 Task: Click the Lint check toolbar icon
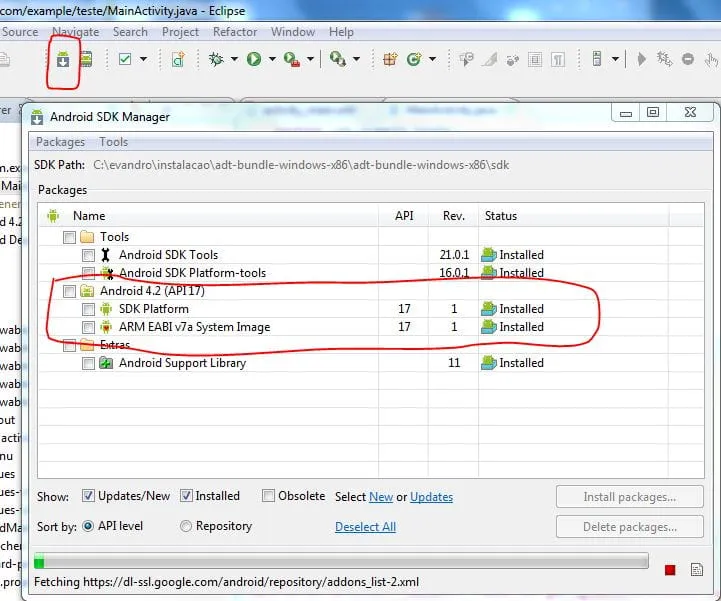125,59
